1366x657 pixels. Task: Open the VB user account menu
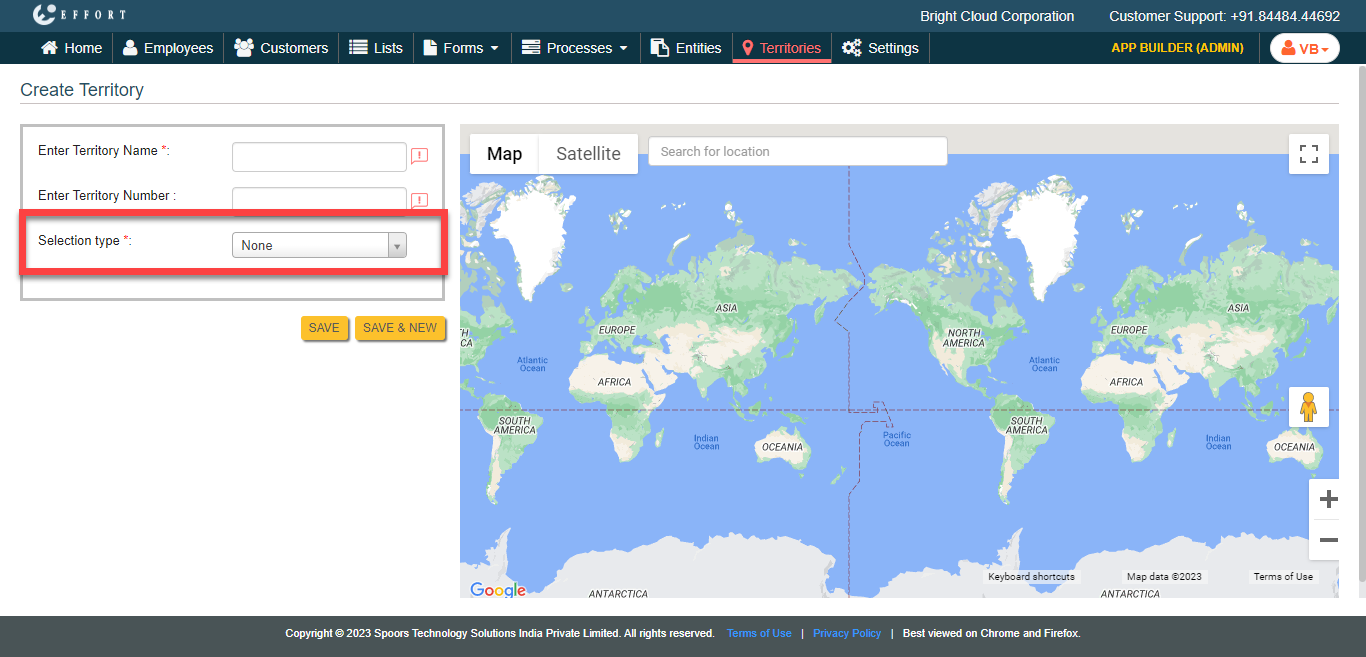coord(1304,48)
